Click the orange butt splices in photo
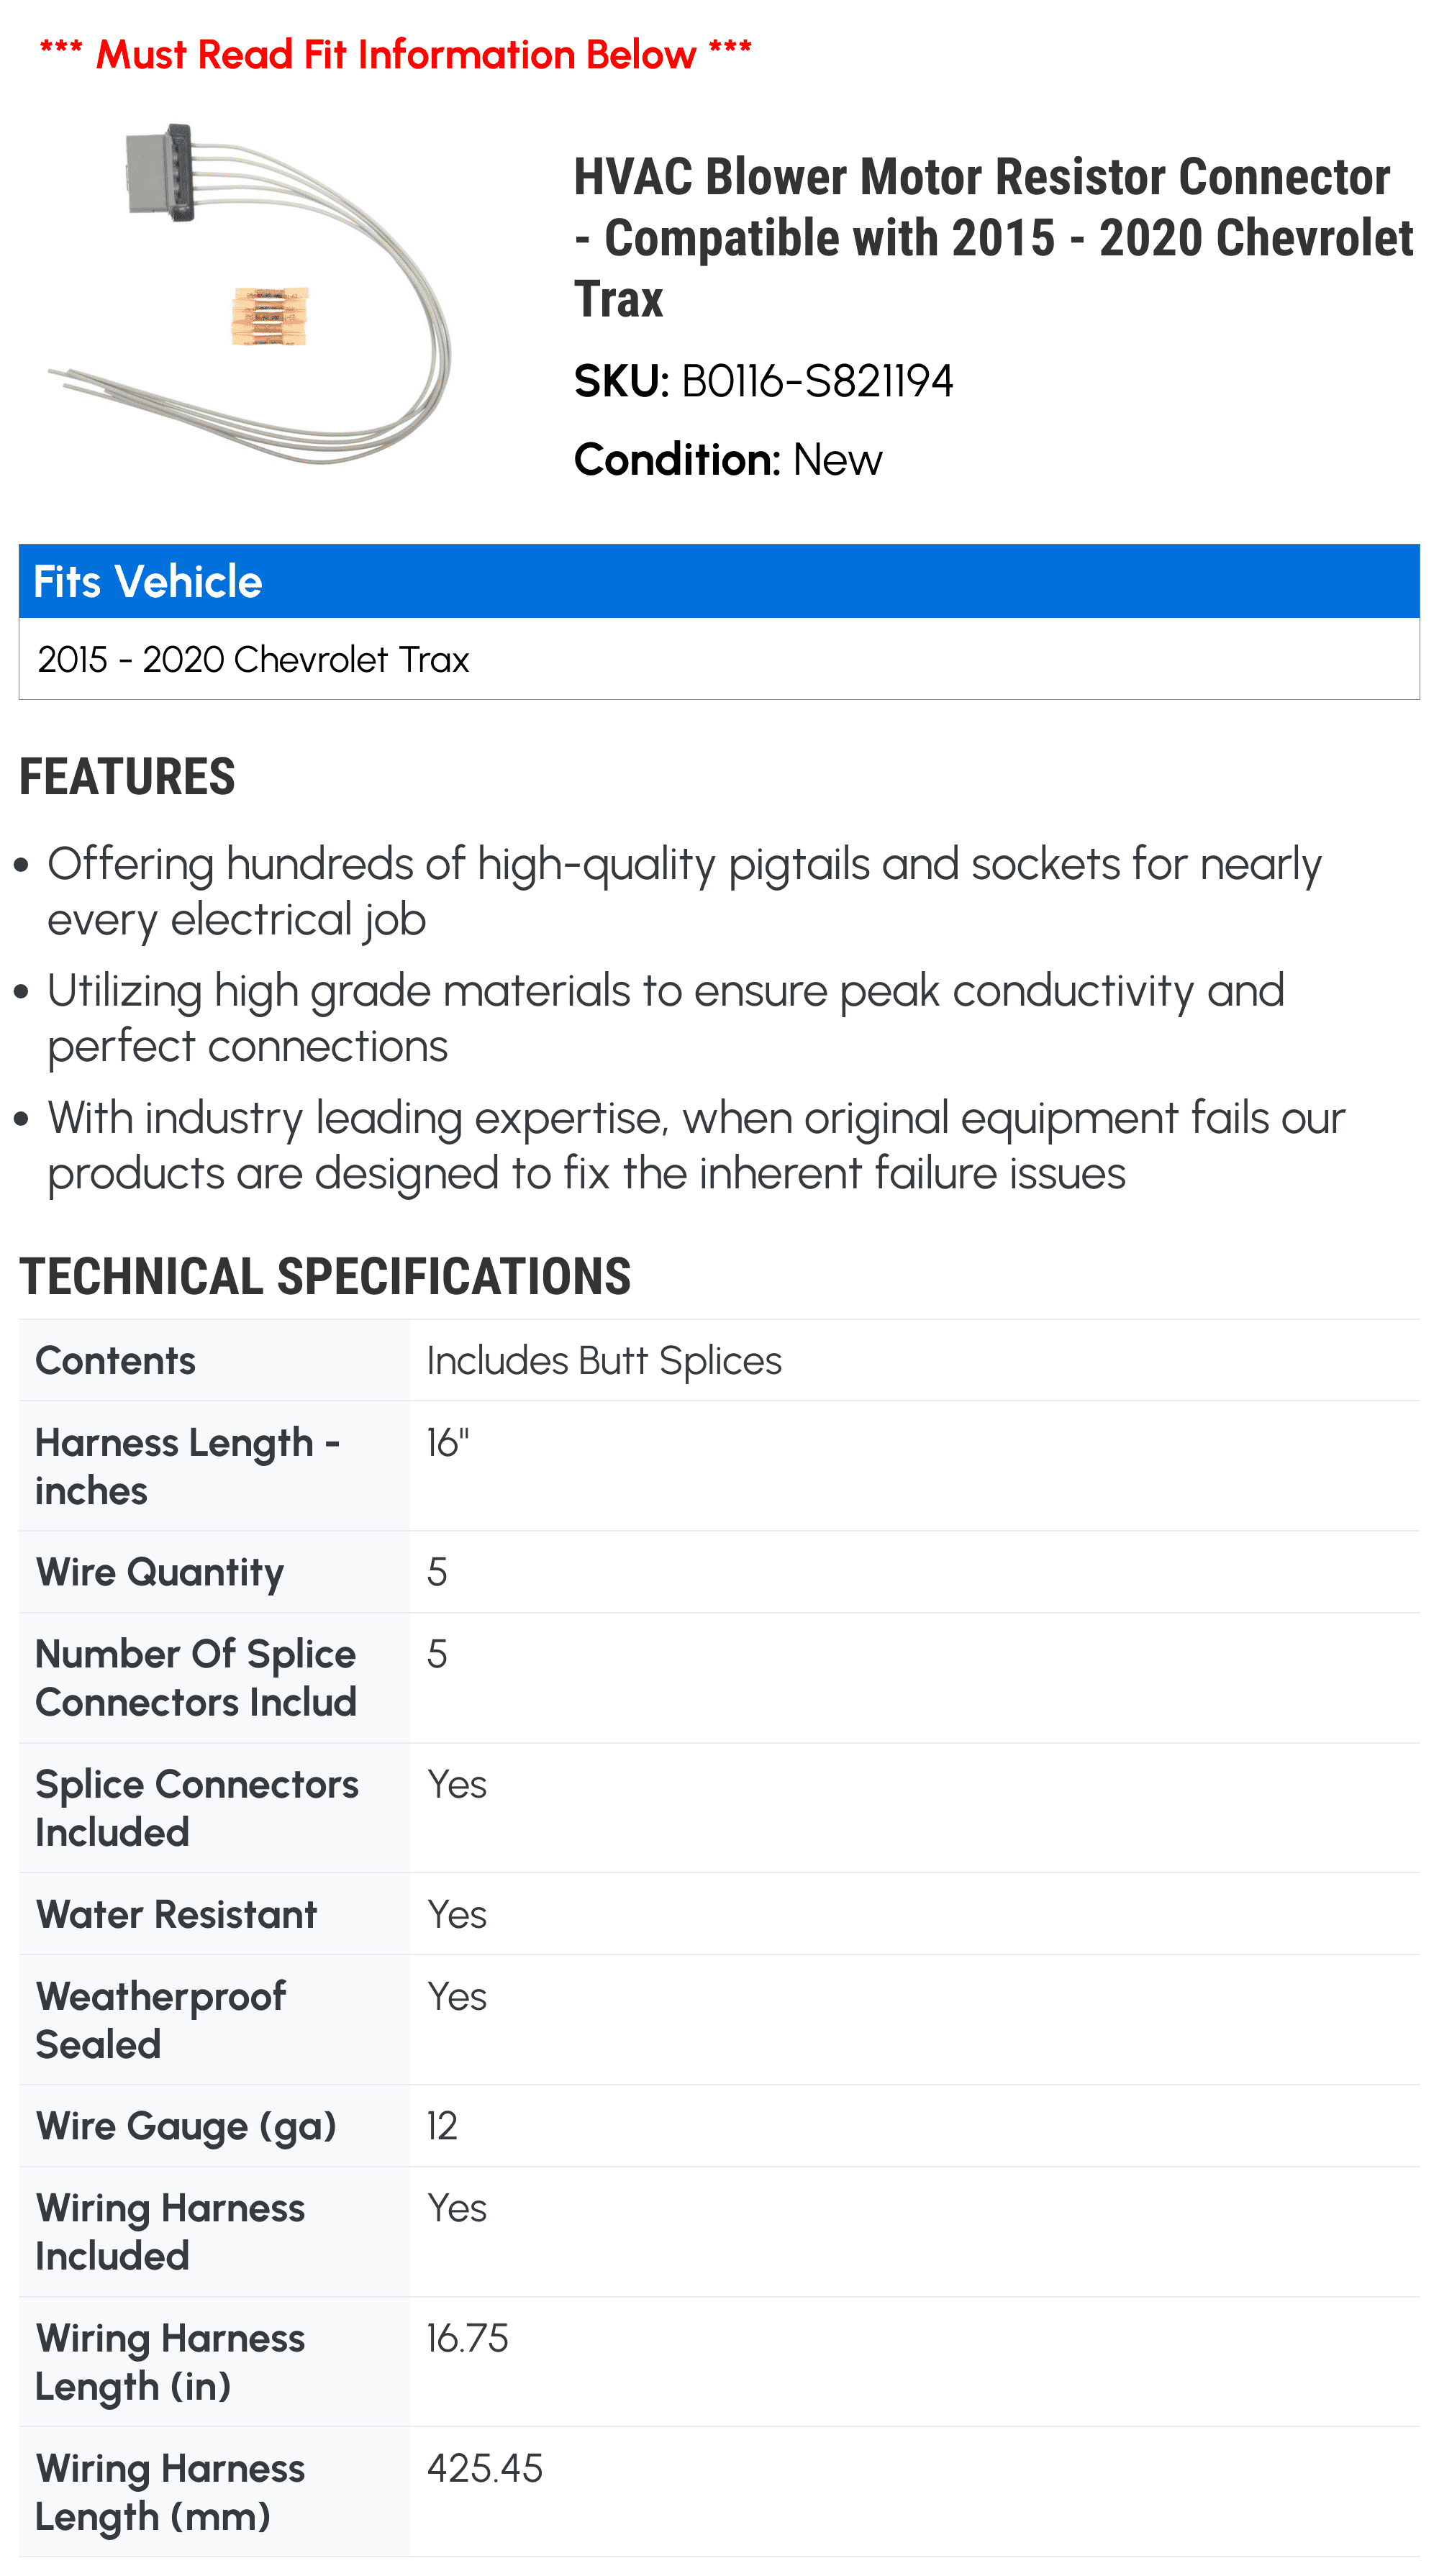The width and height of the screenshot is (1439, 2576). coord(270,316)
